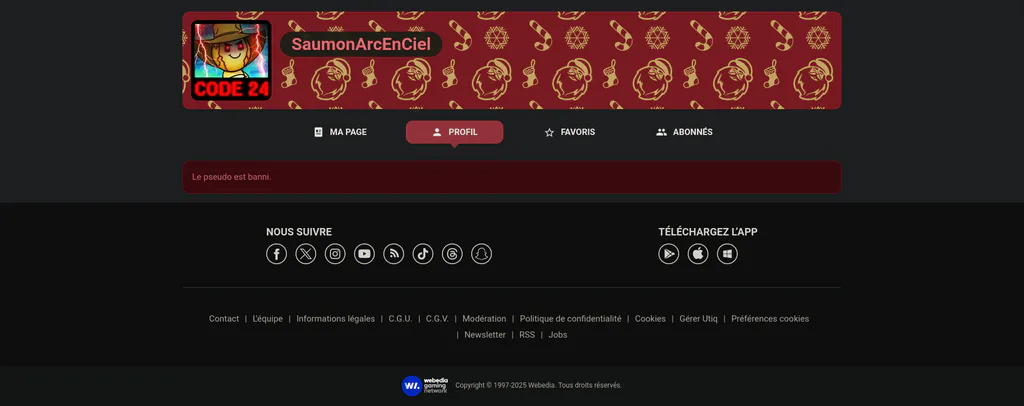Open Préférences cookies link
The width and height of the screenshot is (1024, 406).
[770, 319]
